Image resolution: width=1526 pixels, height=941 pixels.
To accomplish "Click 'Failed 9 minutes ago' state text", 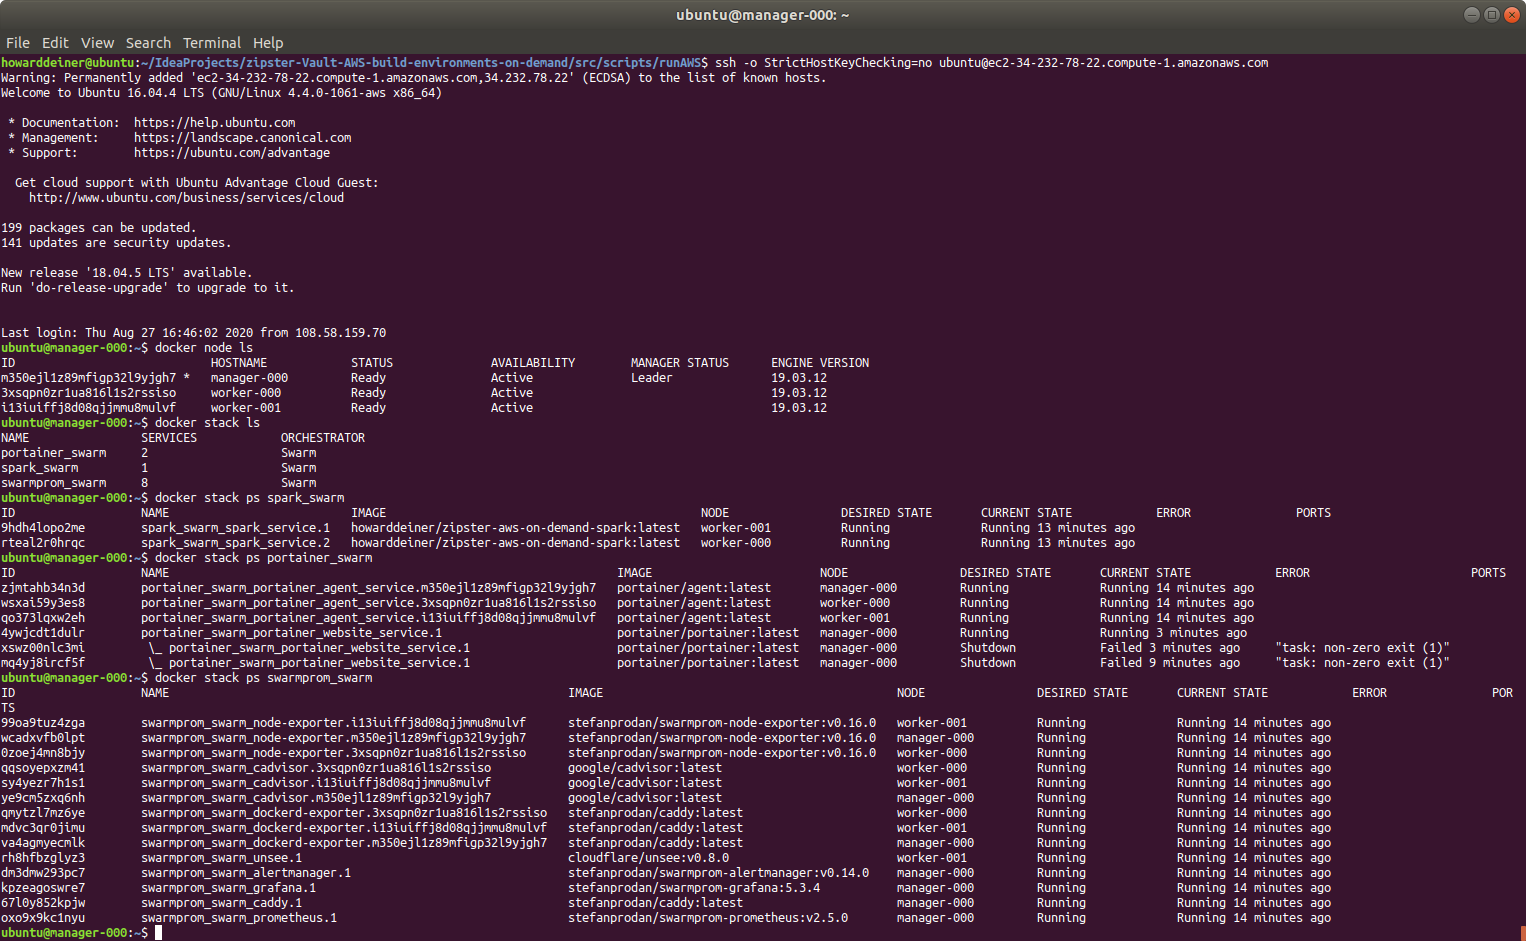I will (x=1170, y=663).
